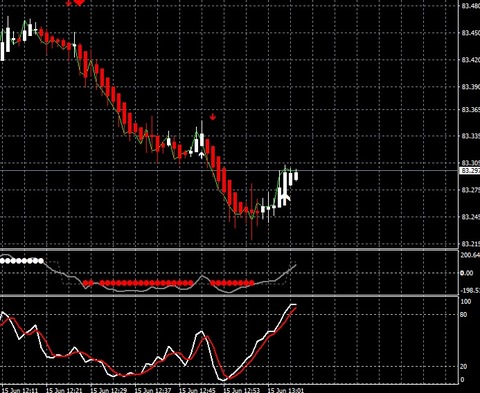Click the 83.42 price scale label
Screen dimensions: 480x393
(471, 60)
